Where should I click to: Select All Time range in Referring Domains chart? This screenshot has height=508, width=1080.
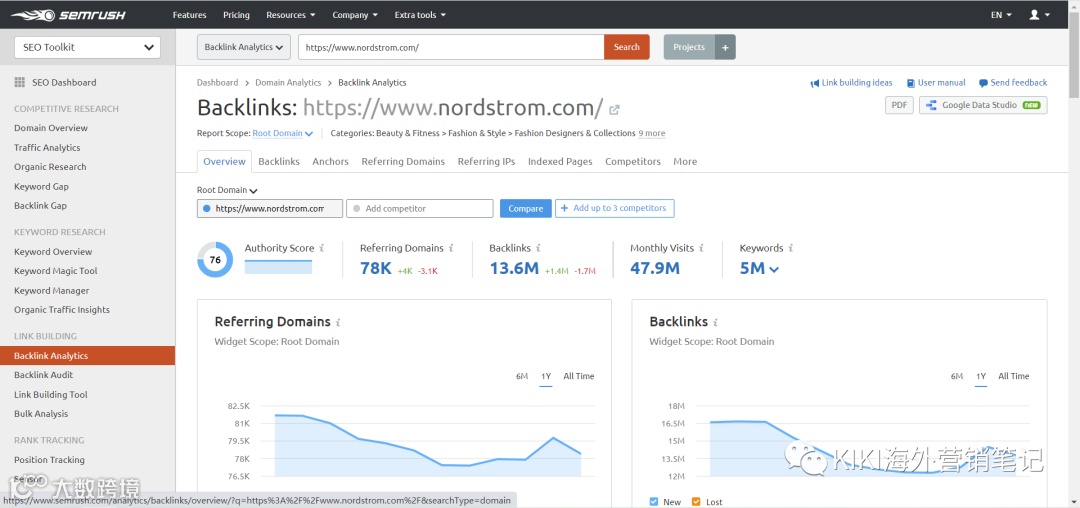pyautogui.click(x=579, y=377)
